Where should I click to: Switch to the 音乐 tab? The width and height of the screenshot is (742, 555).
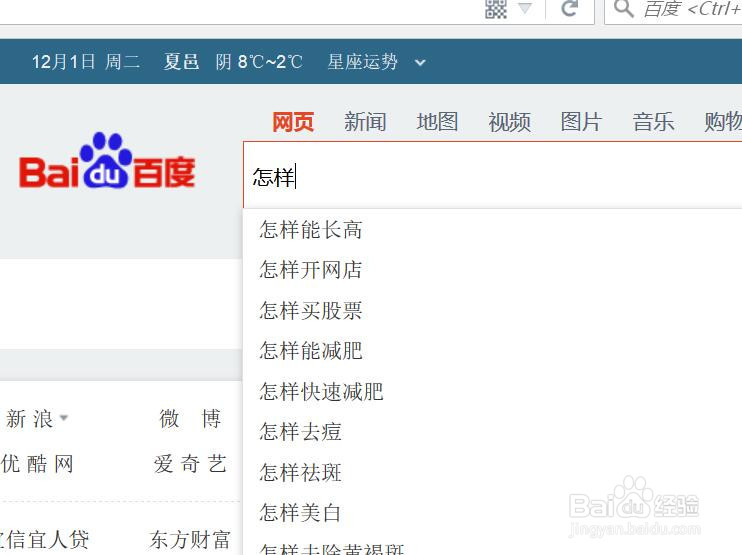coord(654,122)
